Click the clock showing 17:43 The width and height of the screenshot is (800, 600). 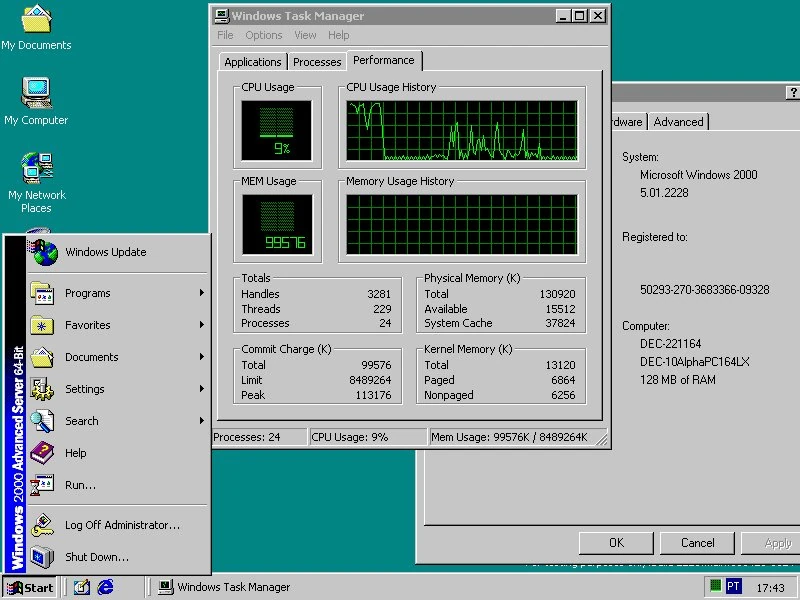(x=770, y=588)
